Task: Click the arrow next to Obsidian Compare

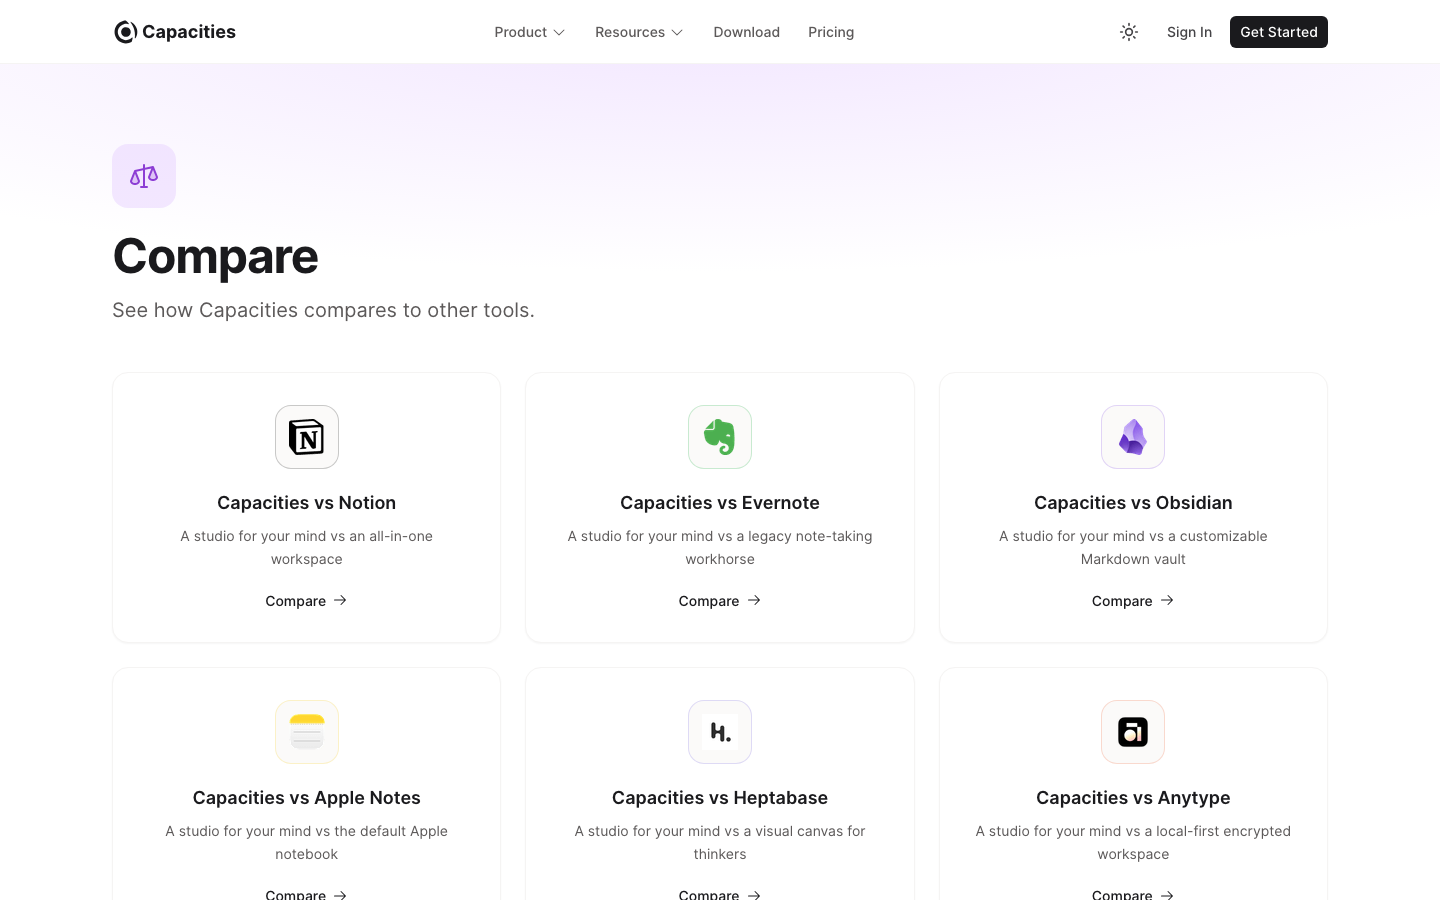Action: [x=1167, y=600]
